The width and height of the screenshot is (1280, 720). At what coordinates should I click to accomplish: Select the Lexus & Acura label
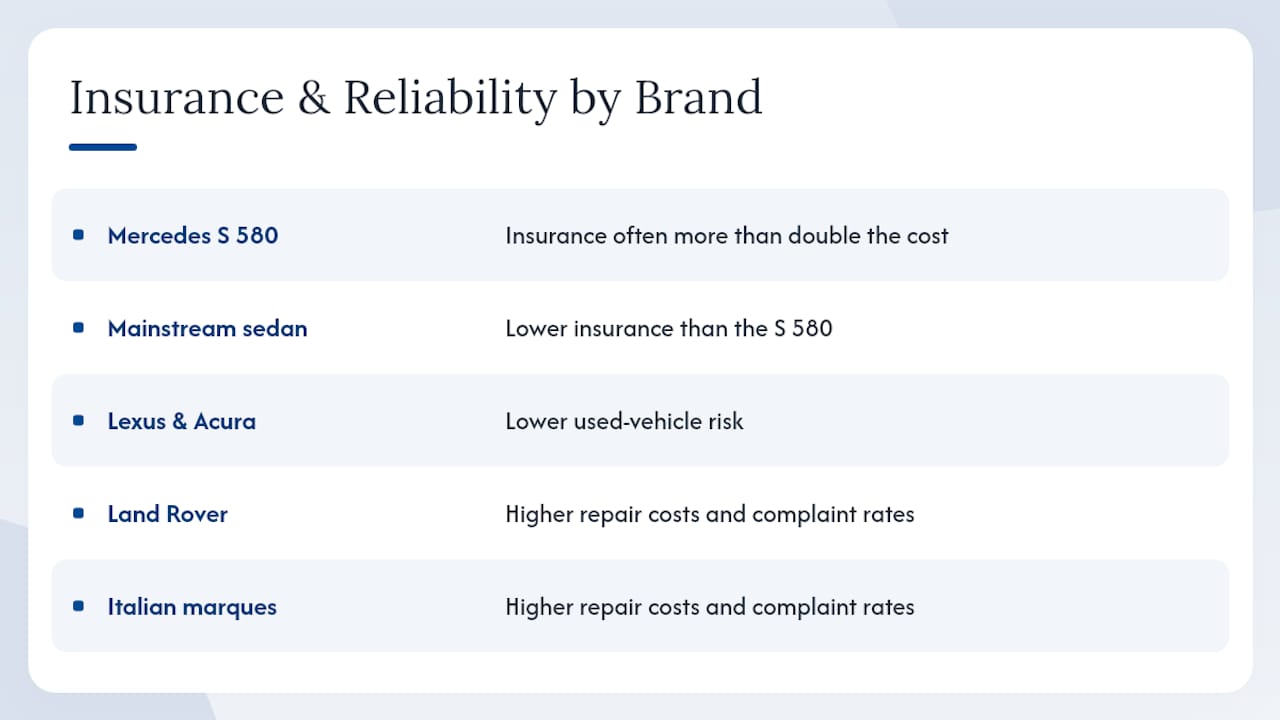tap(182, 421)
